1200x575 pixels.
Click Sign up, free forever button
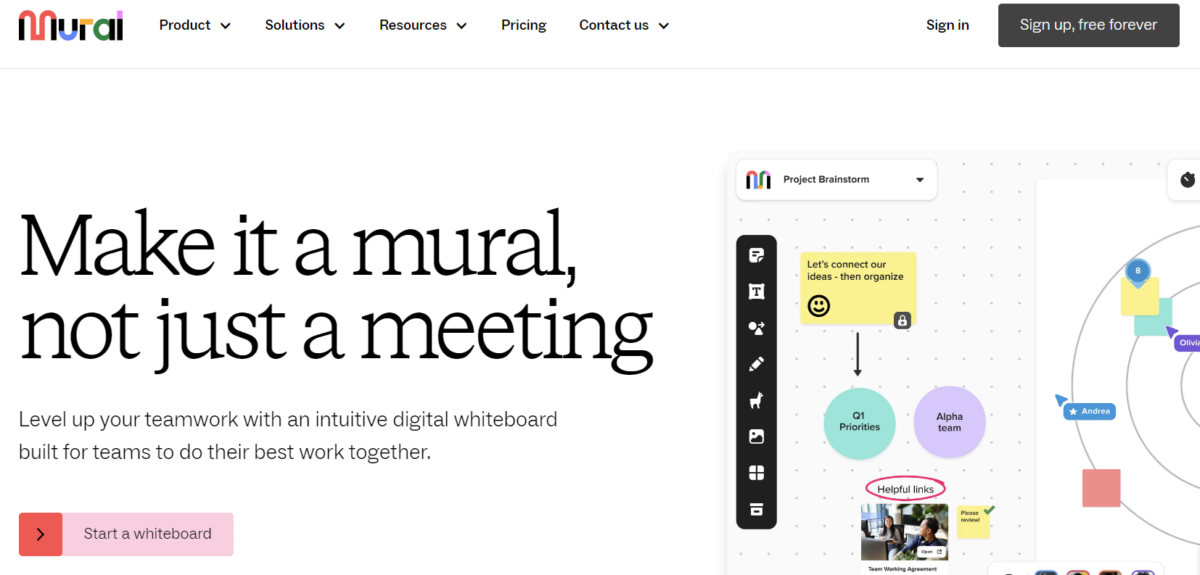tap(1088, 25)
